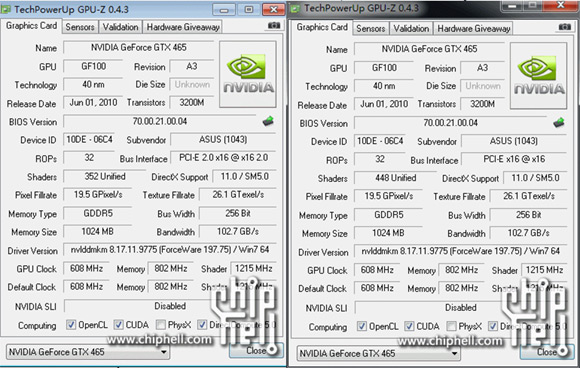This screenshot has width=580, height=368.
Task: Click PCI-E x16 @ x16 field in right window
Action: (x=514, y=159)
